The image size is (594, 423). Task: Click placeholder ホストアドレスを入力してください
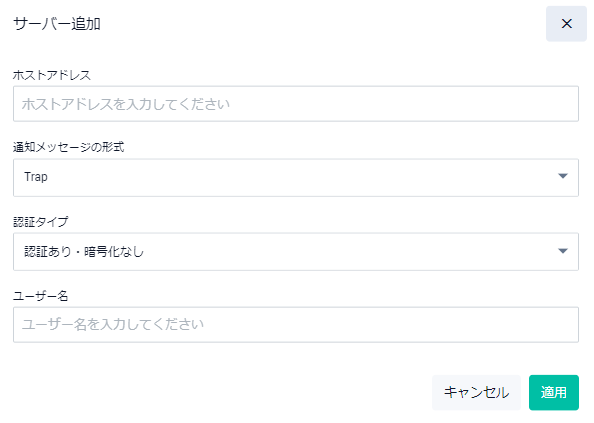coord(126,104)
